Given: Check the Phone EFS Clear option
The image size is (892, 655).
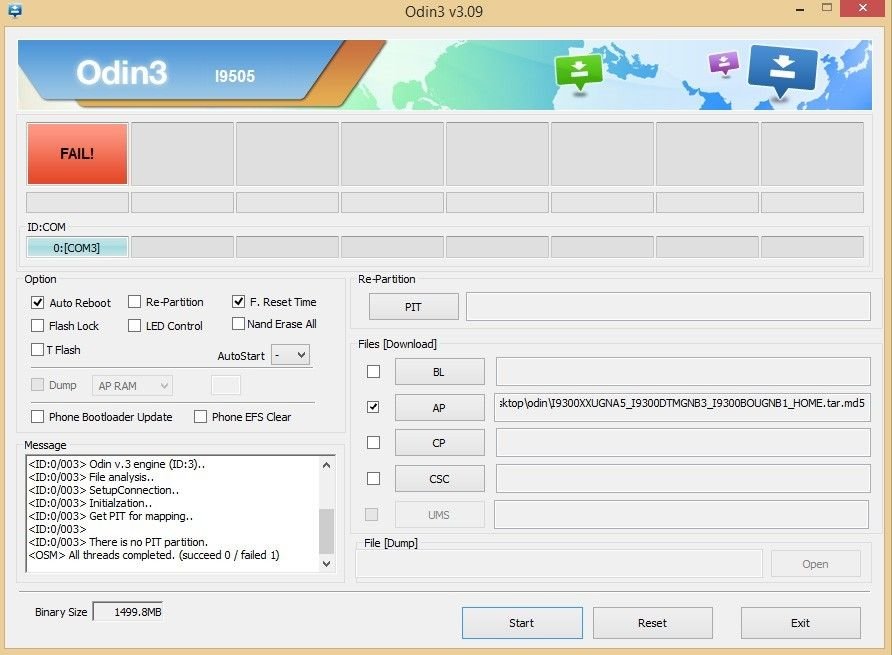Looking at the screenshot, I should click(x=200, y=417).
